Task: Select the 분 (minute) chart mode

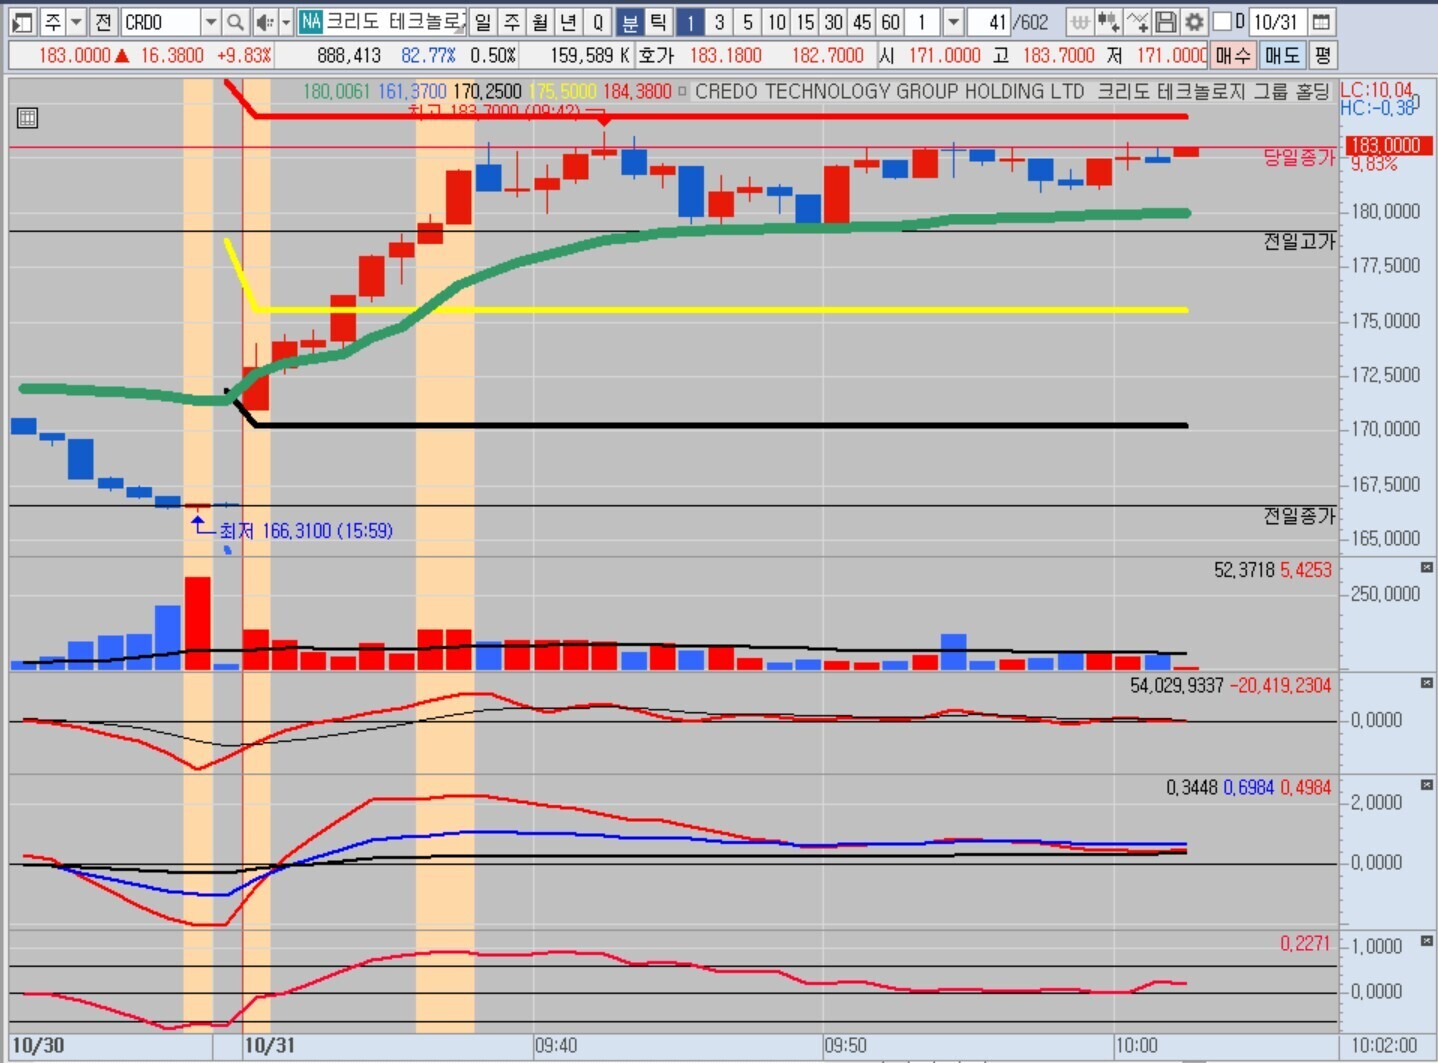Action: [x=630, y=21]
